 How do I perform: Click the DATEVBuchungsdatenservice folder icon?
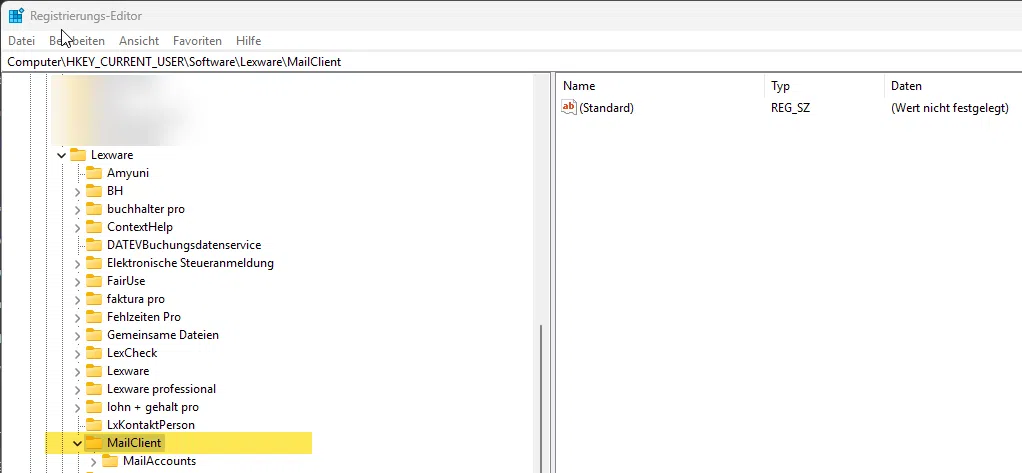pyautogui.click(x=95, y=245)
